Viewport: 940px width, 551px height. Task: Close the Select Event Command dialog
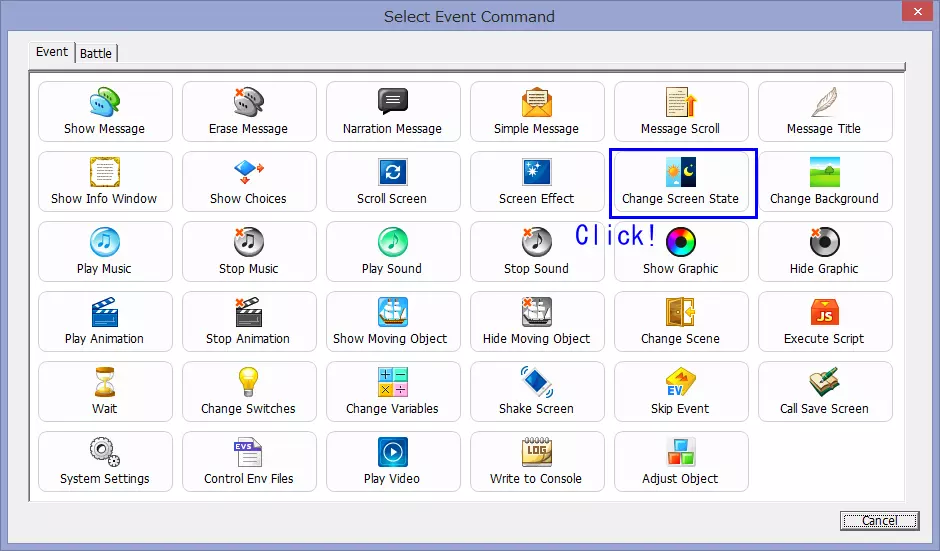pos(917,11)
